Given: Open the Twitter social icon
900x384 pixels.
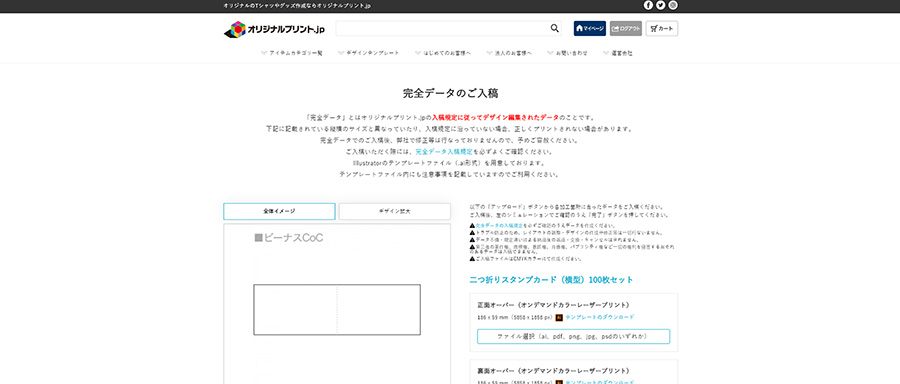Looking at the screenshot, I should click(661, 5).
